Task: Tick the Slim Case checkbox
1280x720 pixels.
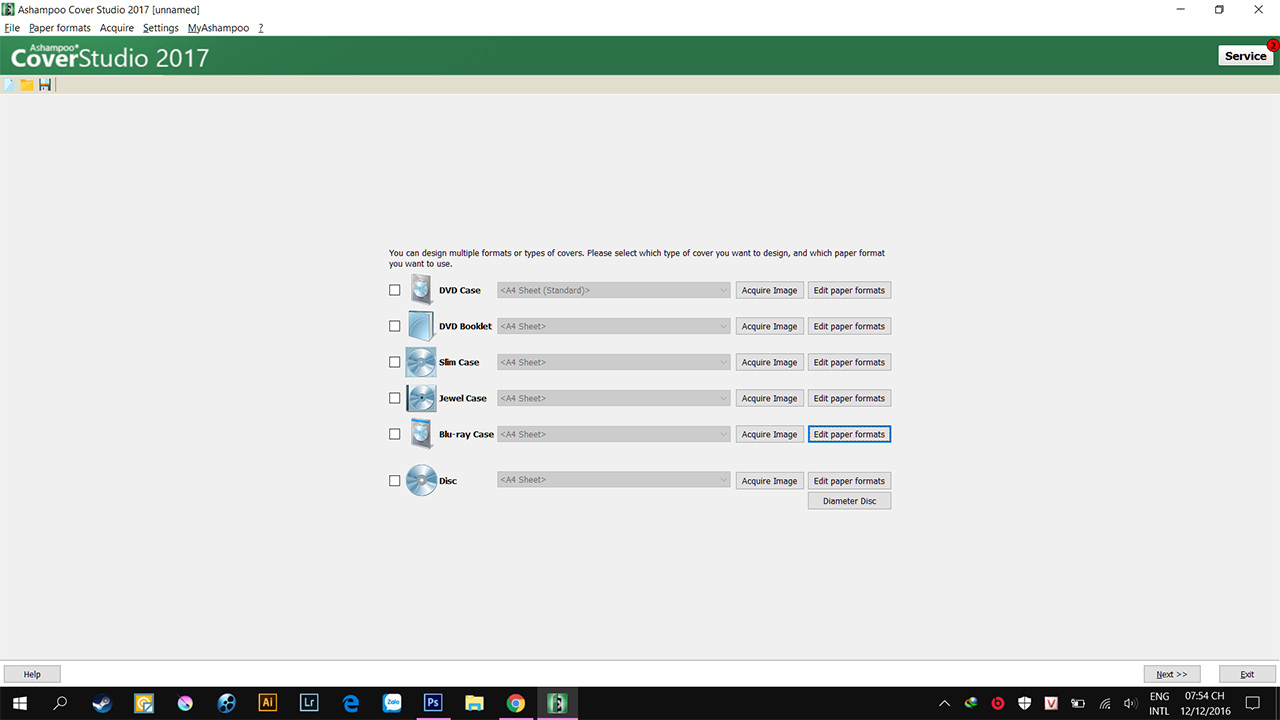Action: click(x=394, y=362)
